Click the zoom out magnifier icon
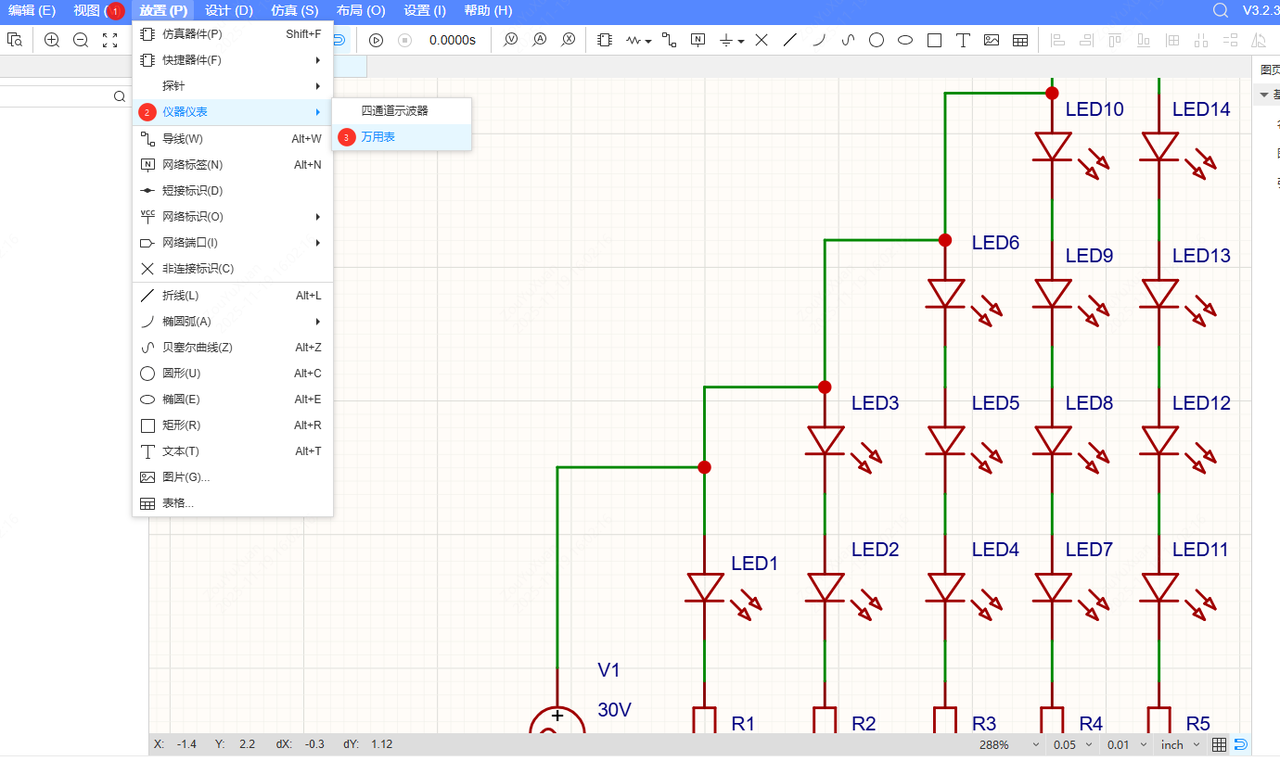This screenshot has width=1280, height=761. coord(81,40)
